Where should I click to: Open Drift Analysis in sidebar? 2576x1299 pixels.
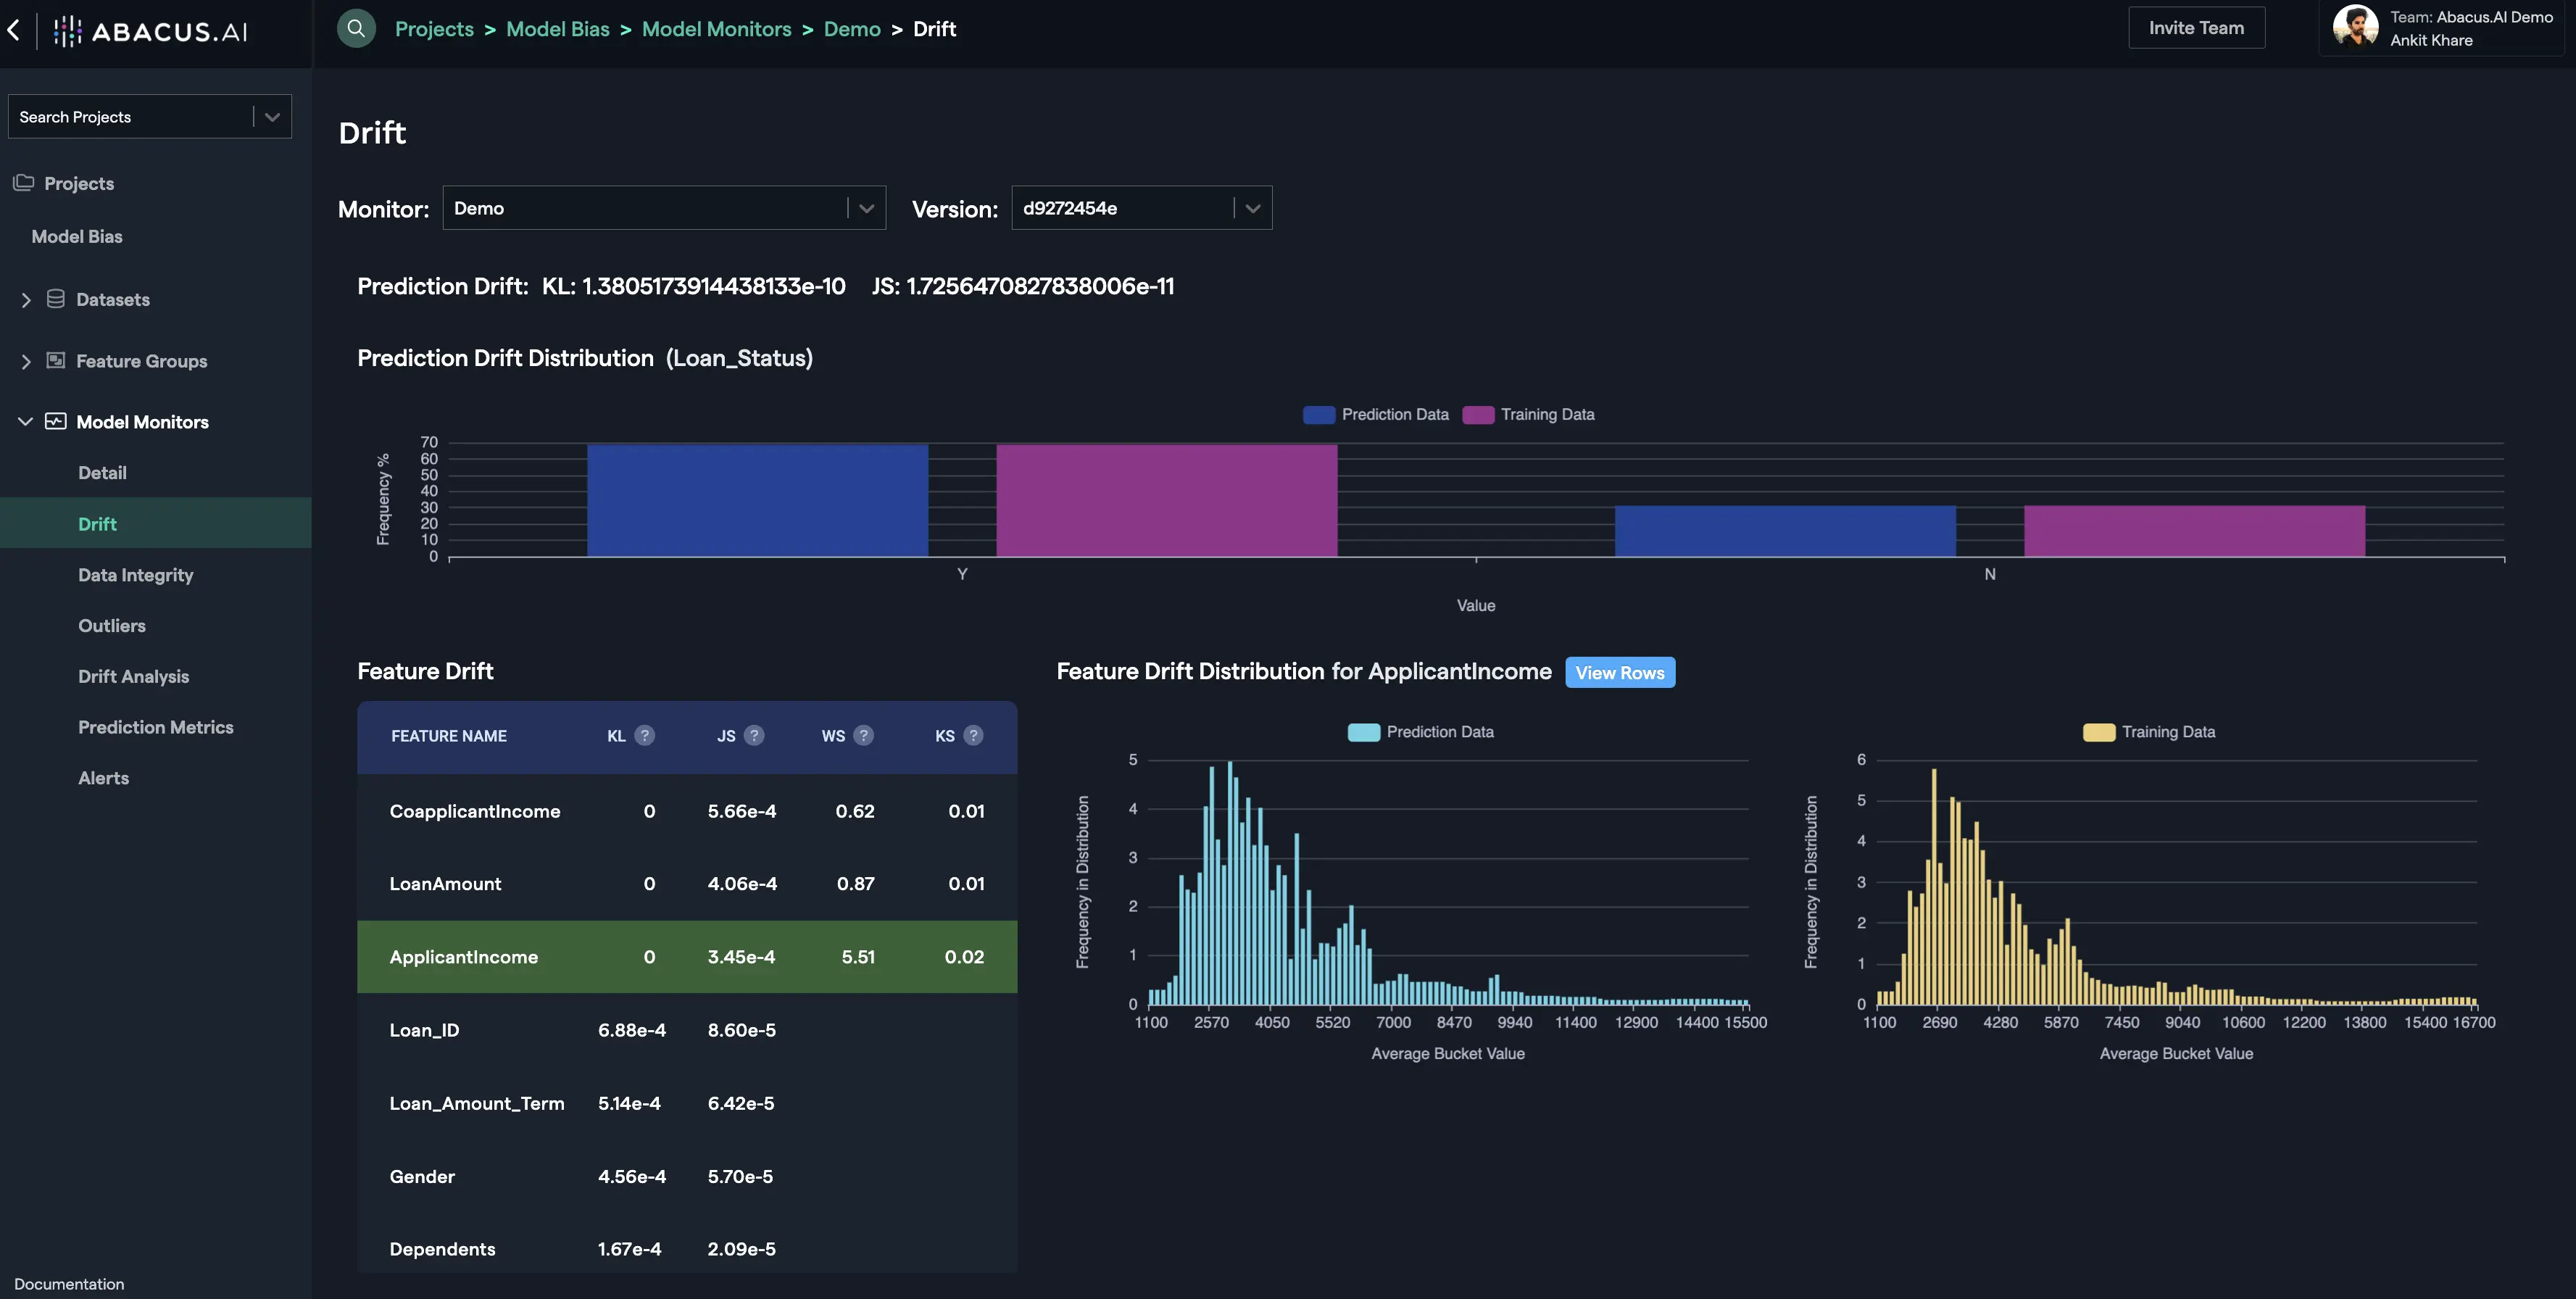[x=133, y=677]
